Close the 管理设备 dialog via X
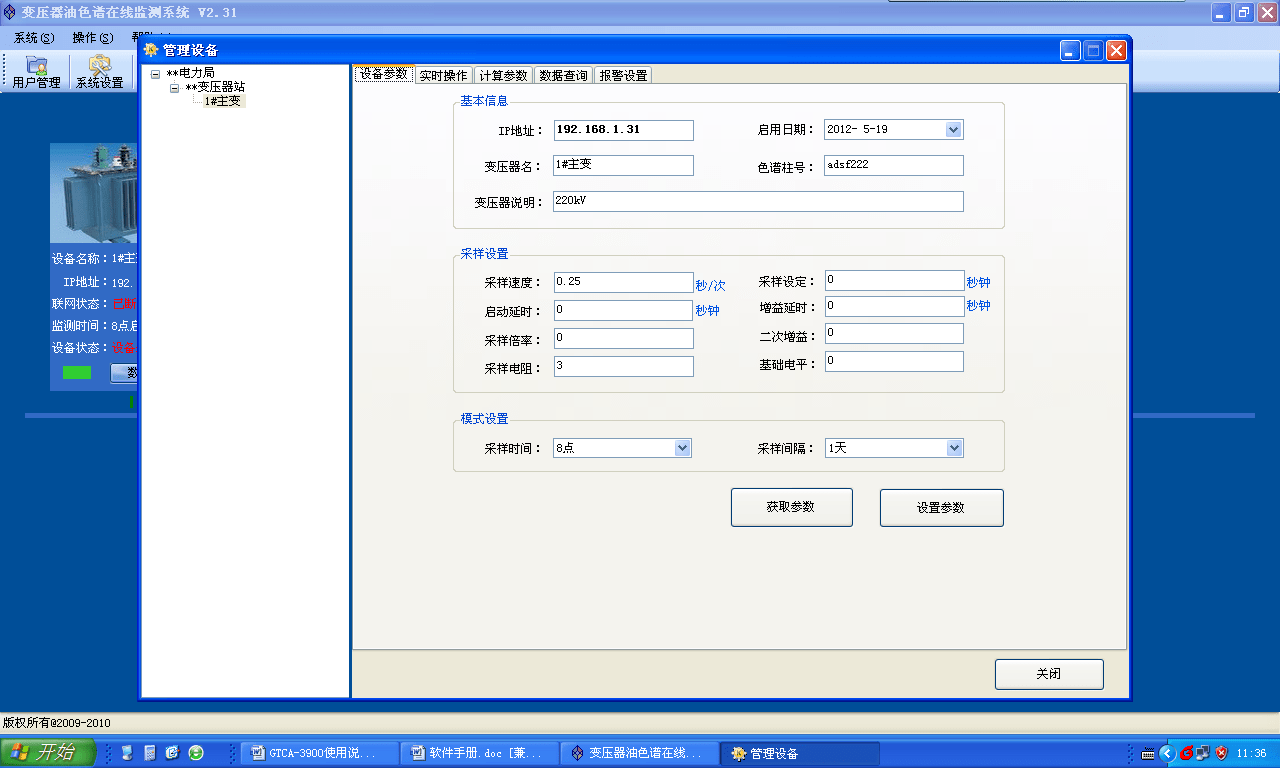This screenshot has height=768, width=1280. pos(1117,51)
